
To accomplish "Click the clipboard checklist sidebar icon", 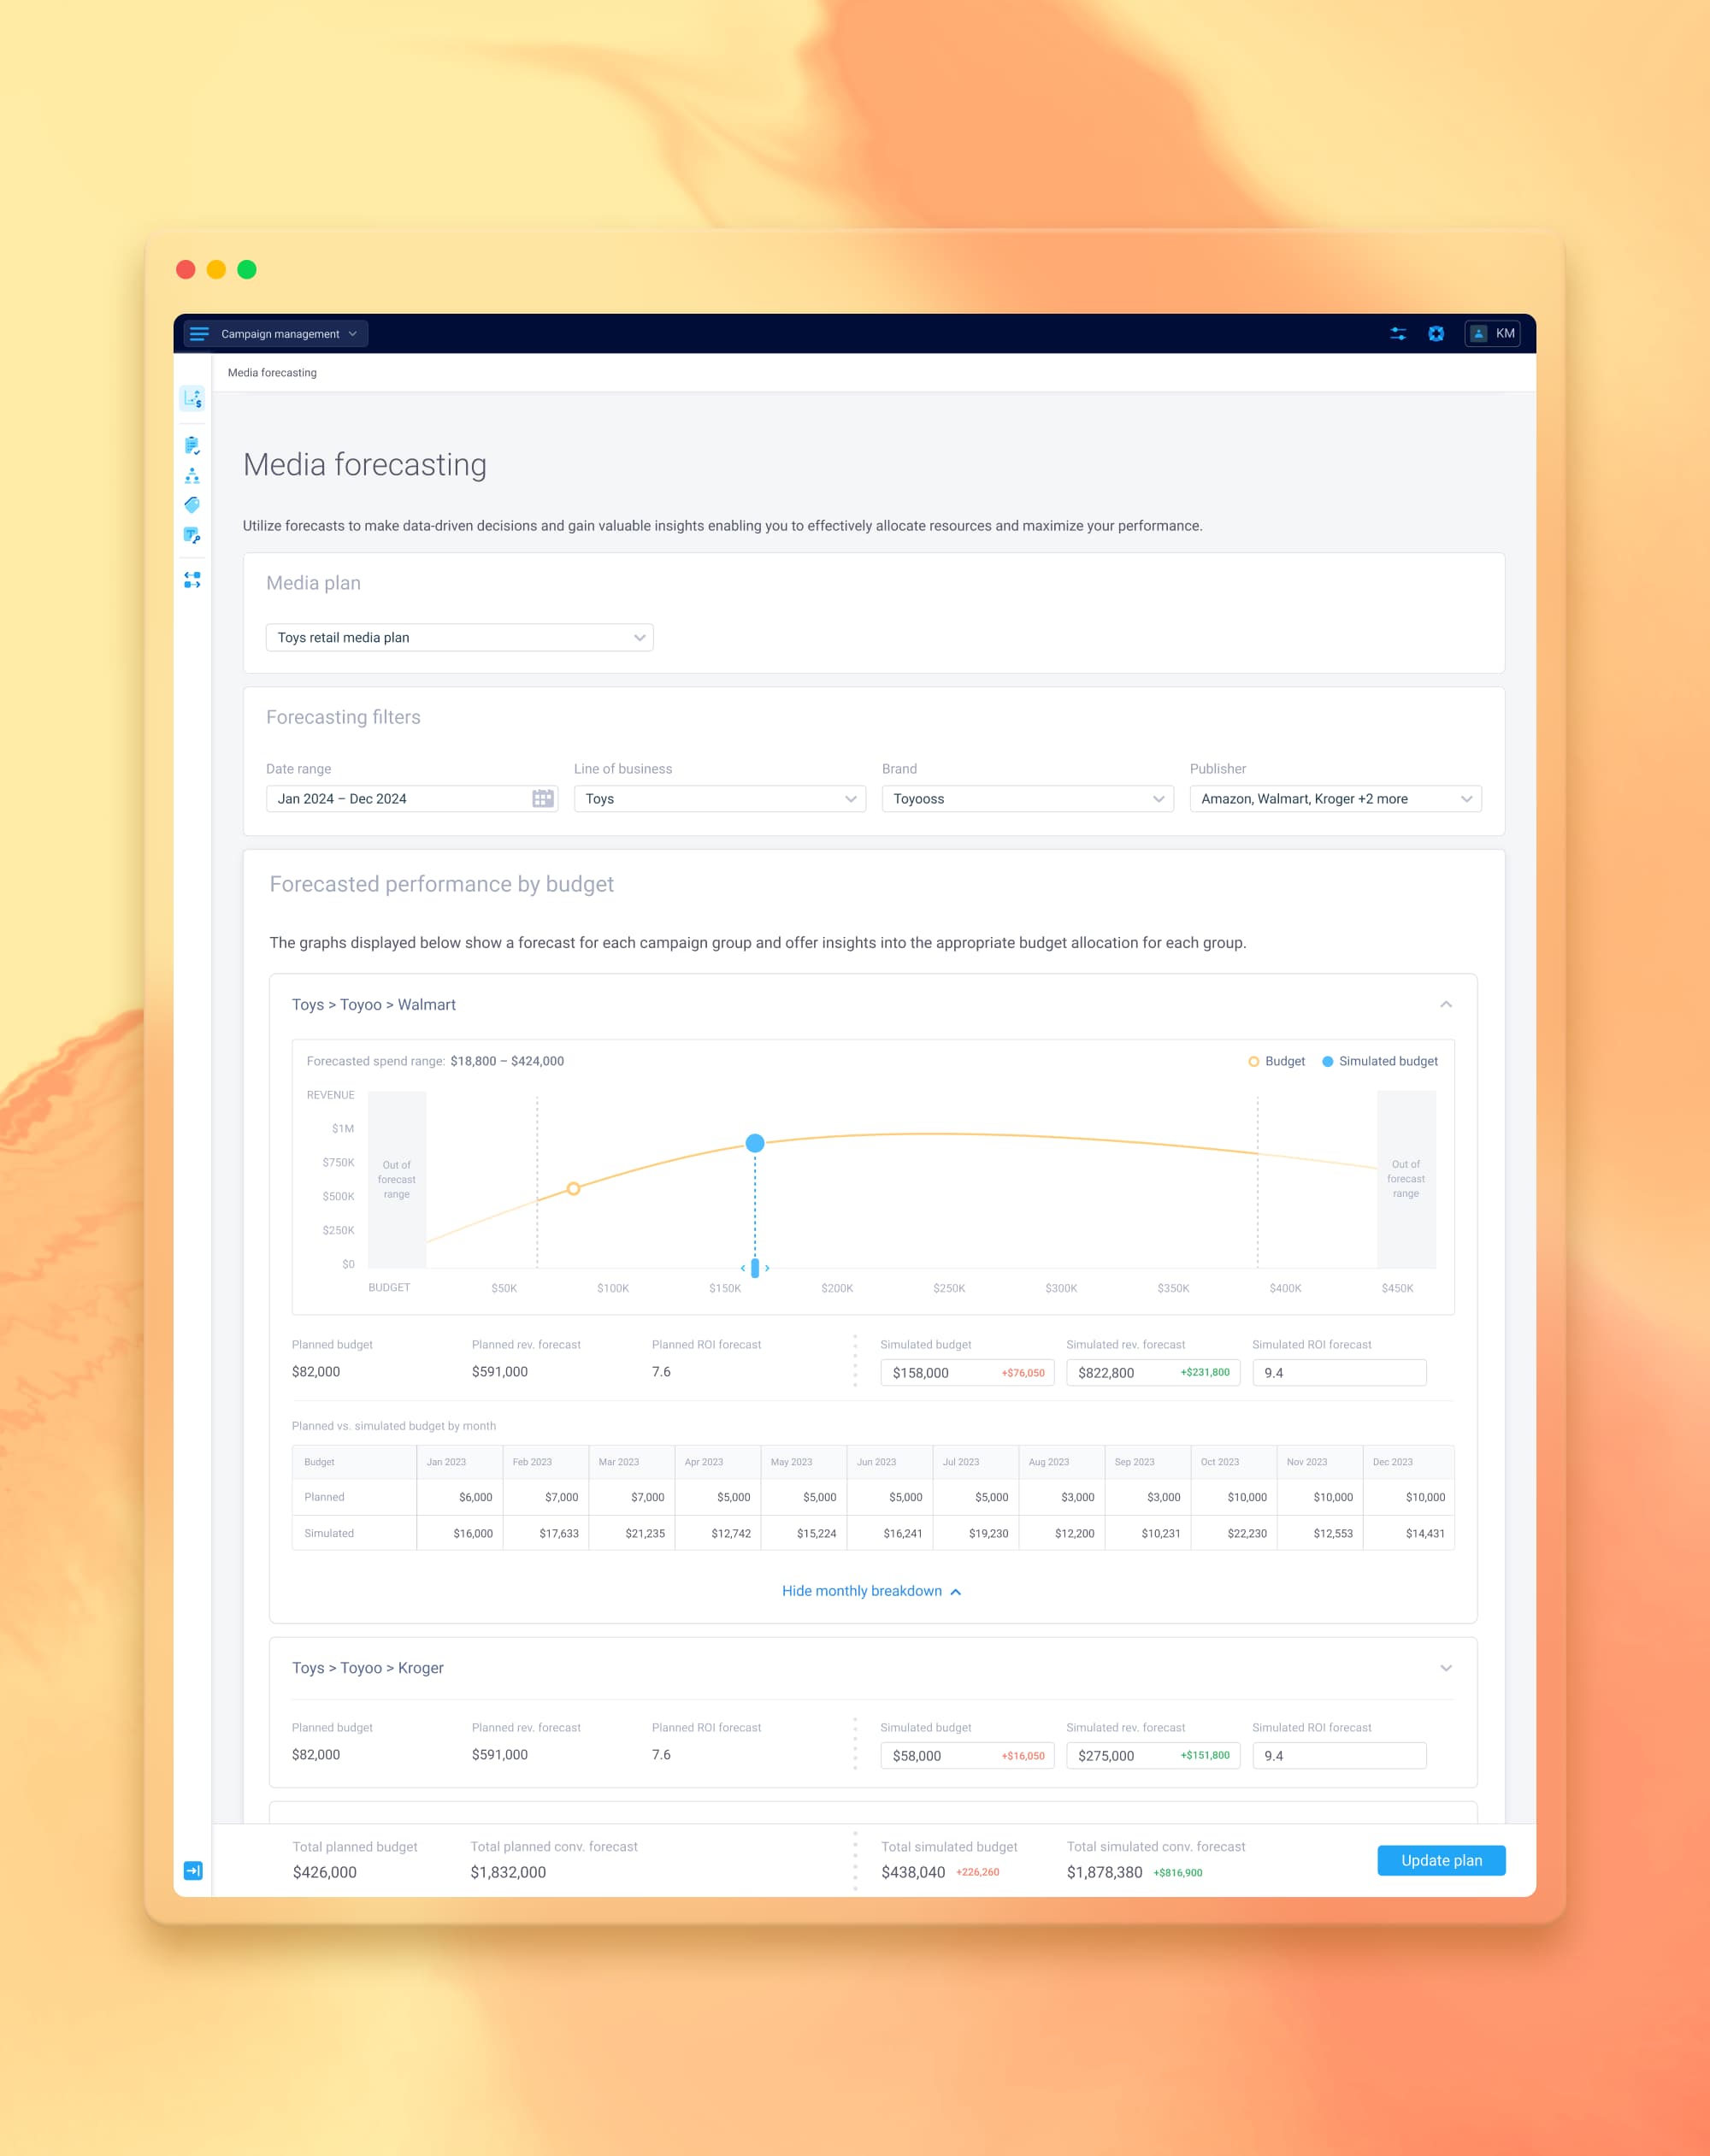I will pyautogui.click(x=192, y=445).
